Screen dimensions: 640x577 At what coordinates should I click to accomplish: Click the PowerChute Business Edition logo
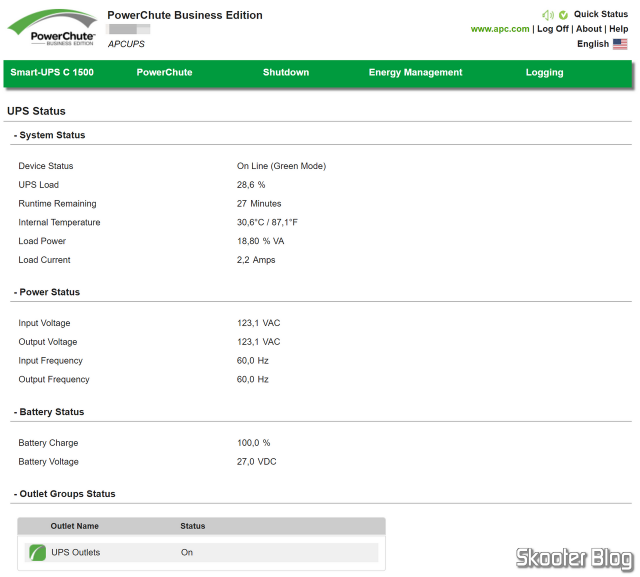click(52, 28)
